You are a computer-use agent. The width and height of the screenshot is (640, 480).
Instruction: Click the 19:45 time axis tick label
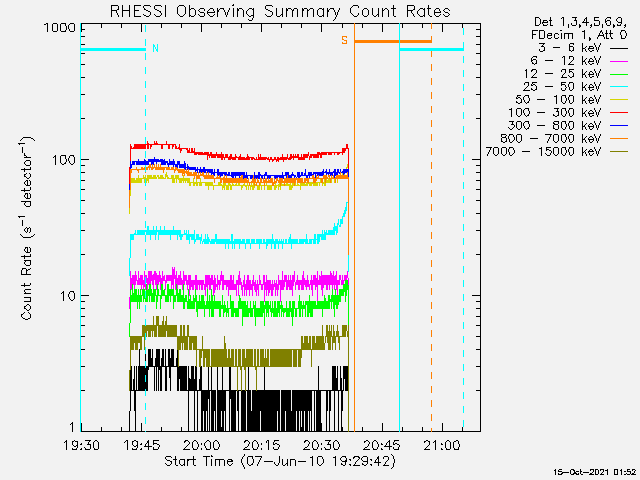[x=141, y=445]
